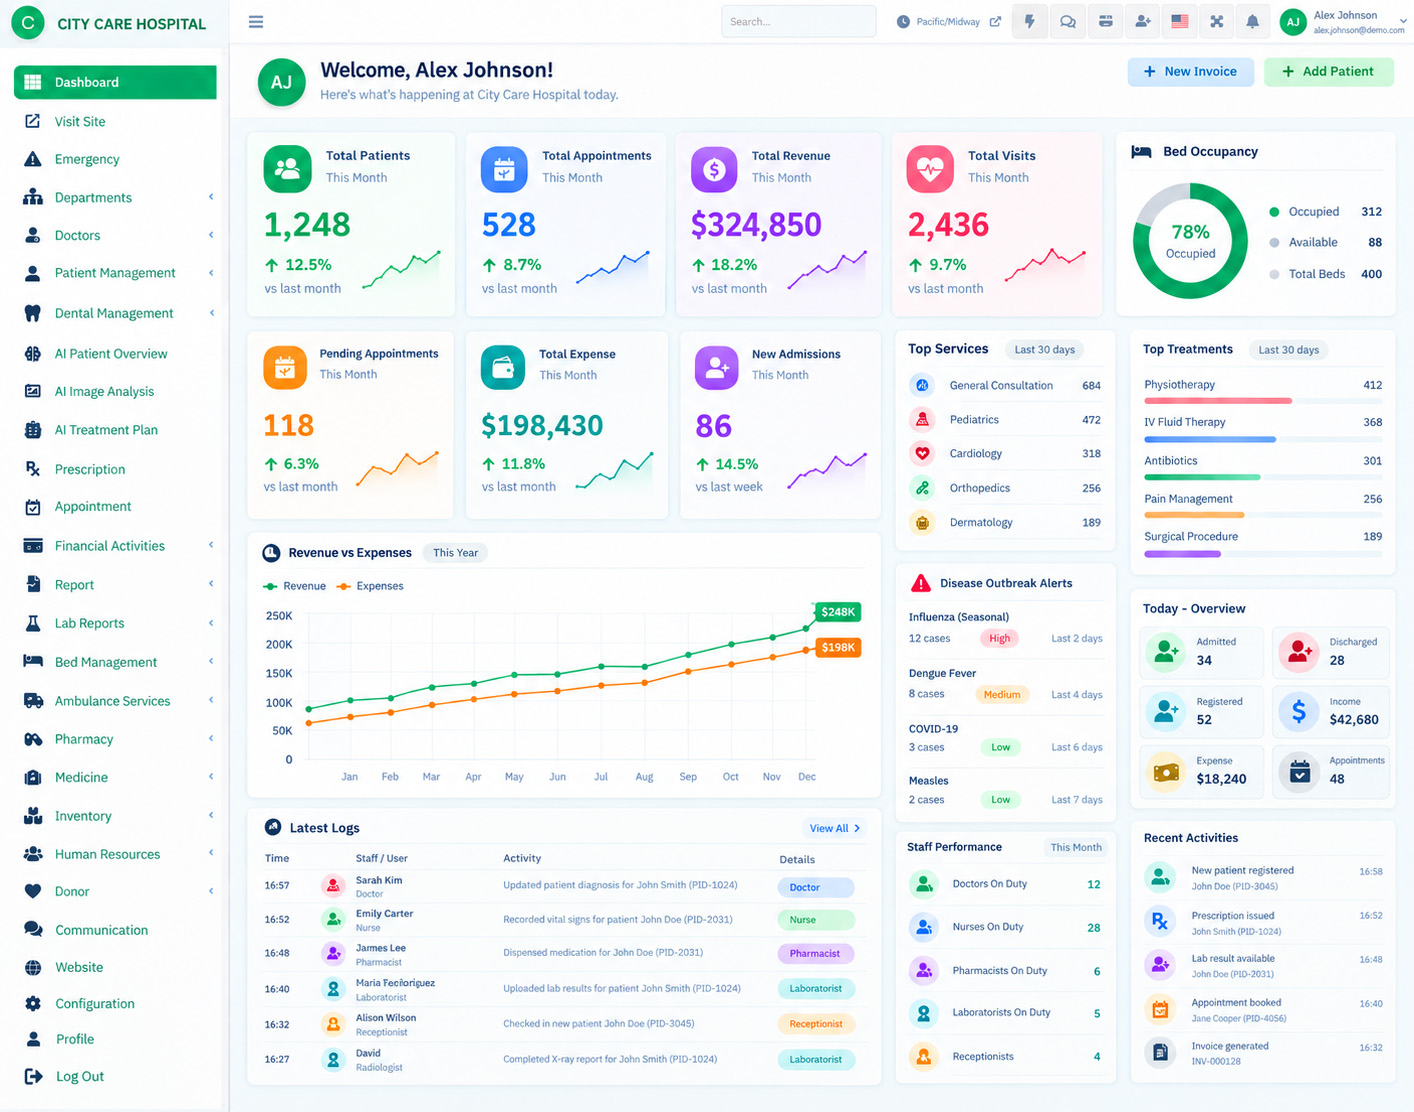The image size is (1414, 1112).
Task: Click the This Year filter on Revenue chart
Action: 455,553
